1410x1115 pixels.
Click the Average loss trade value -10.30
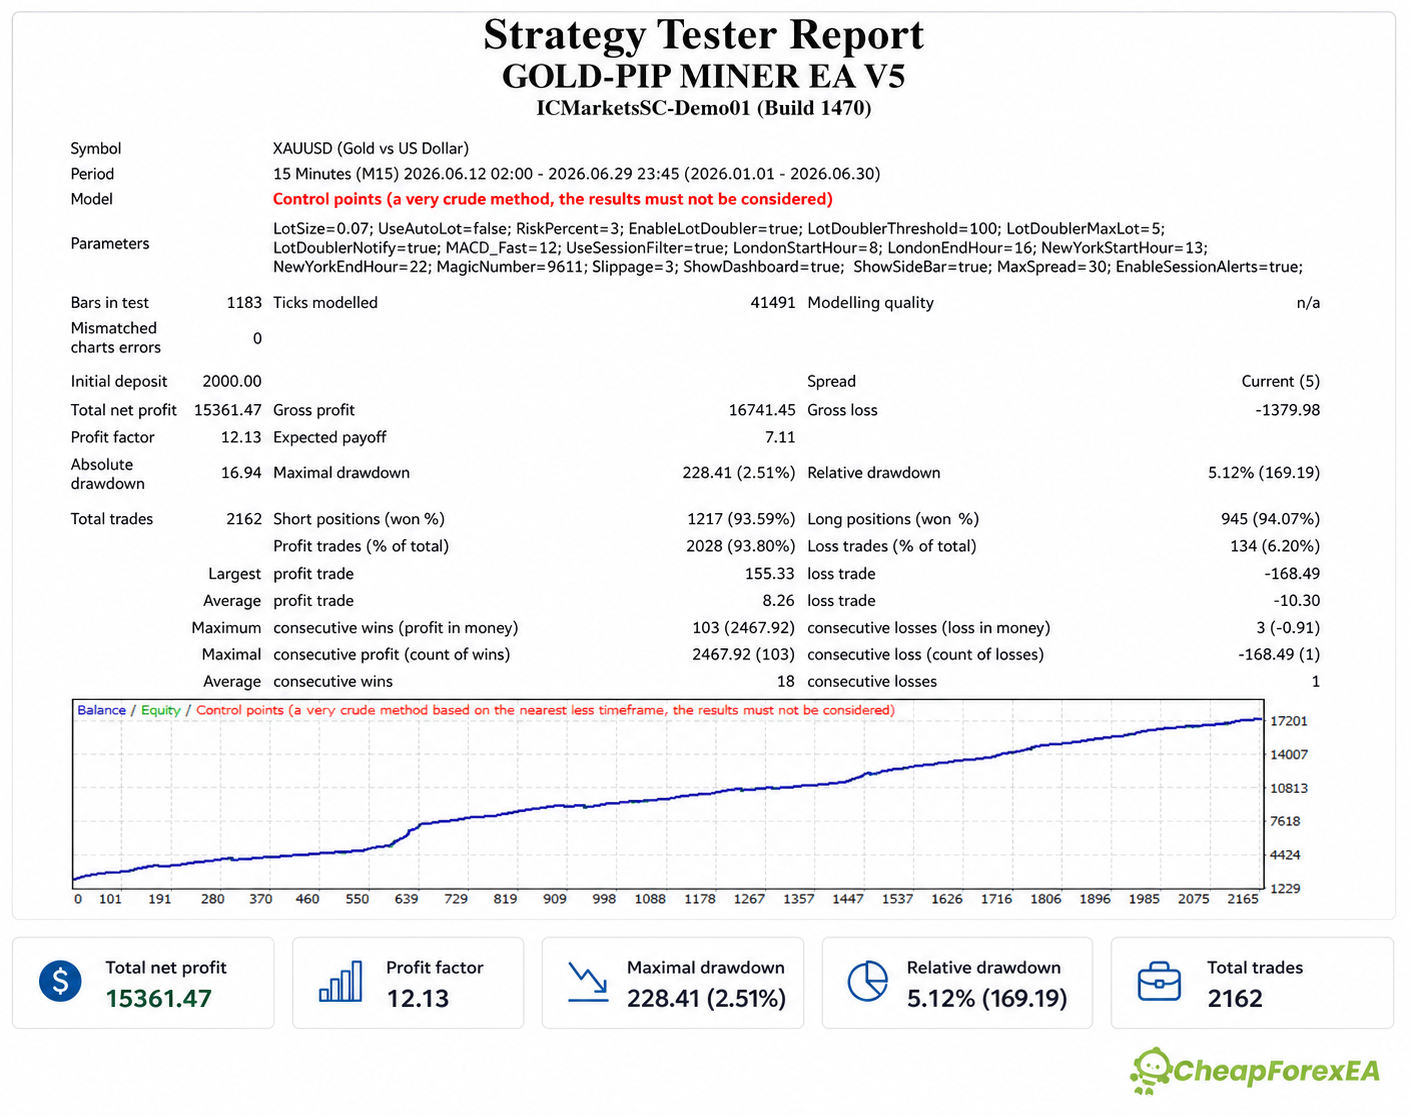pos(1296,601)
